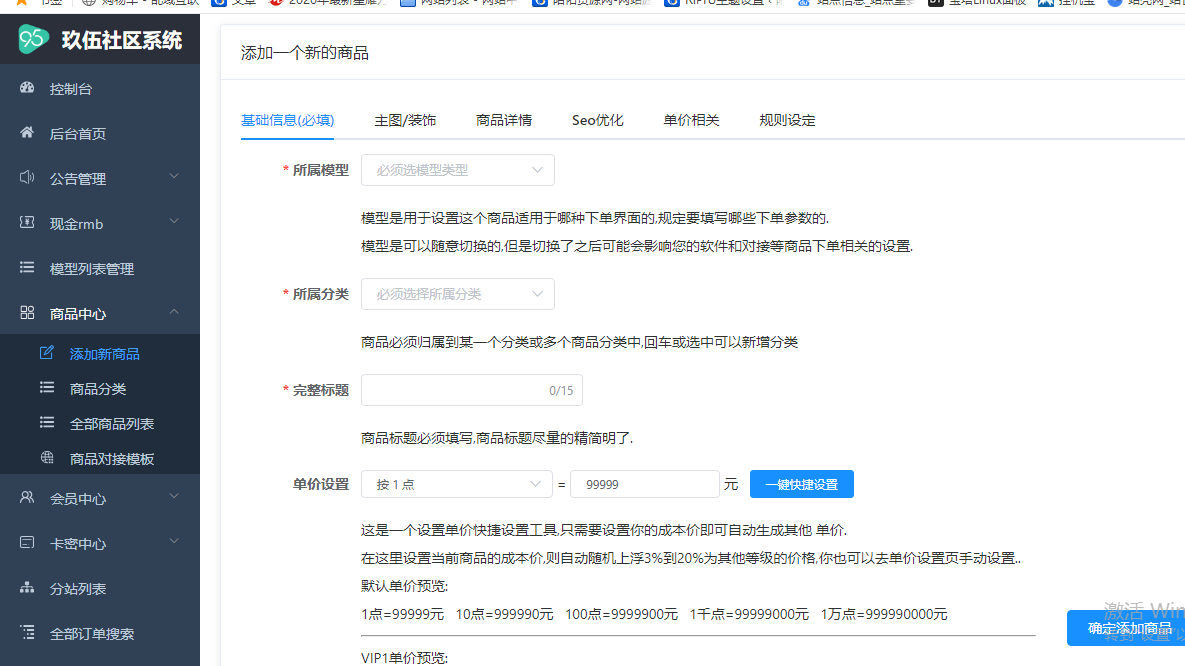
Task: Open the 所属分类 dropdown
Action: pyautogui.click(x=458, y=294)
